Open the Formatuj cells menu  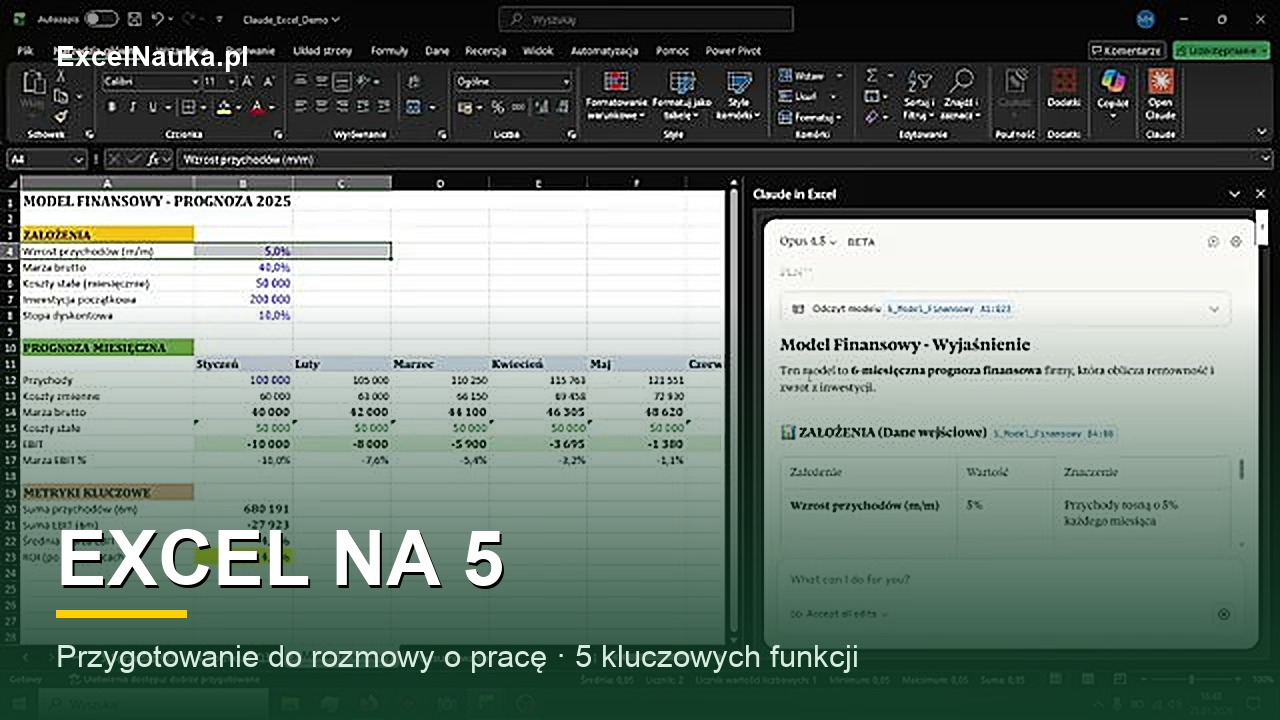811,117
